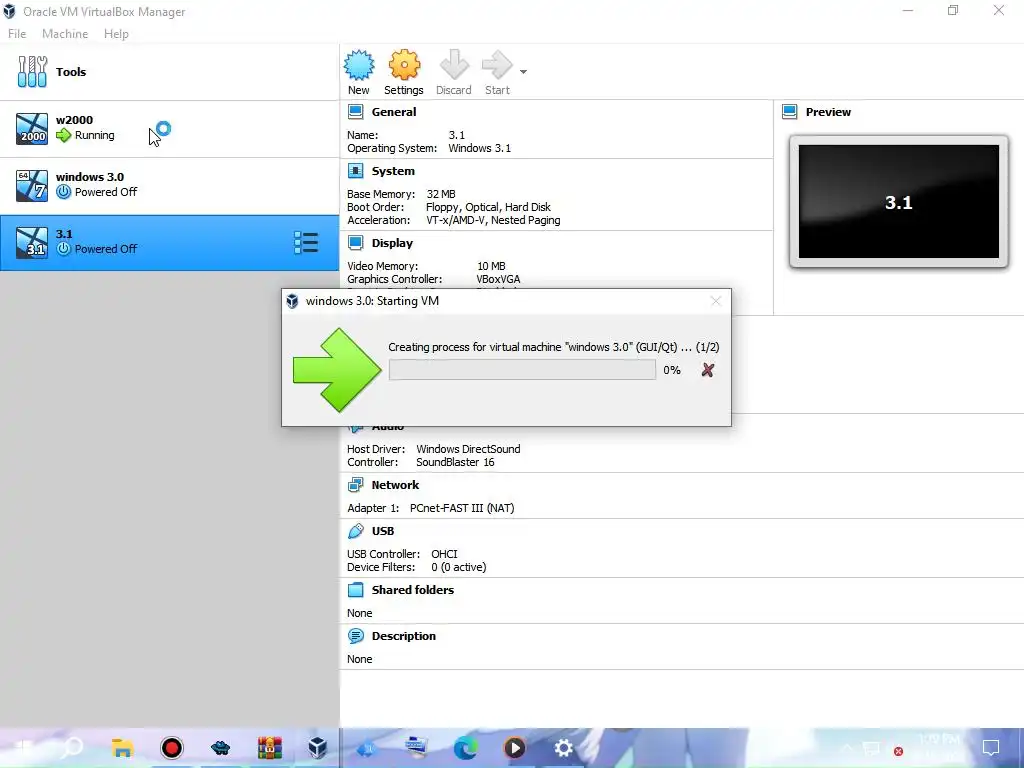This screenshot has height=768, width=1024.
Task: Click the '10 MB' video memory value
Action: tap(491, 266)
